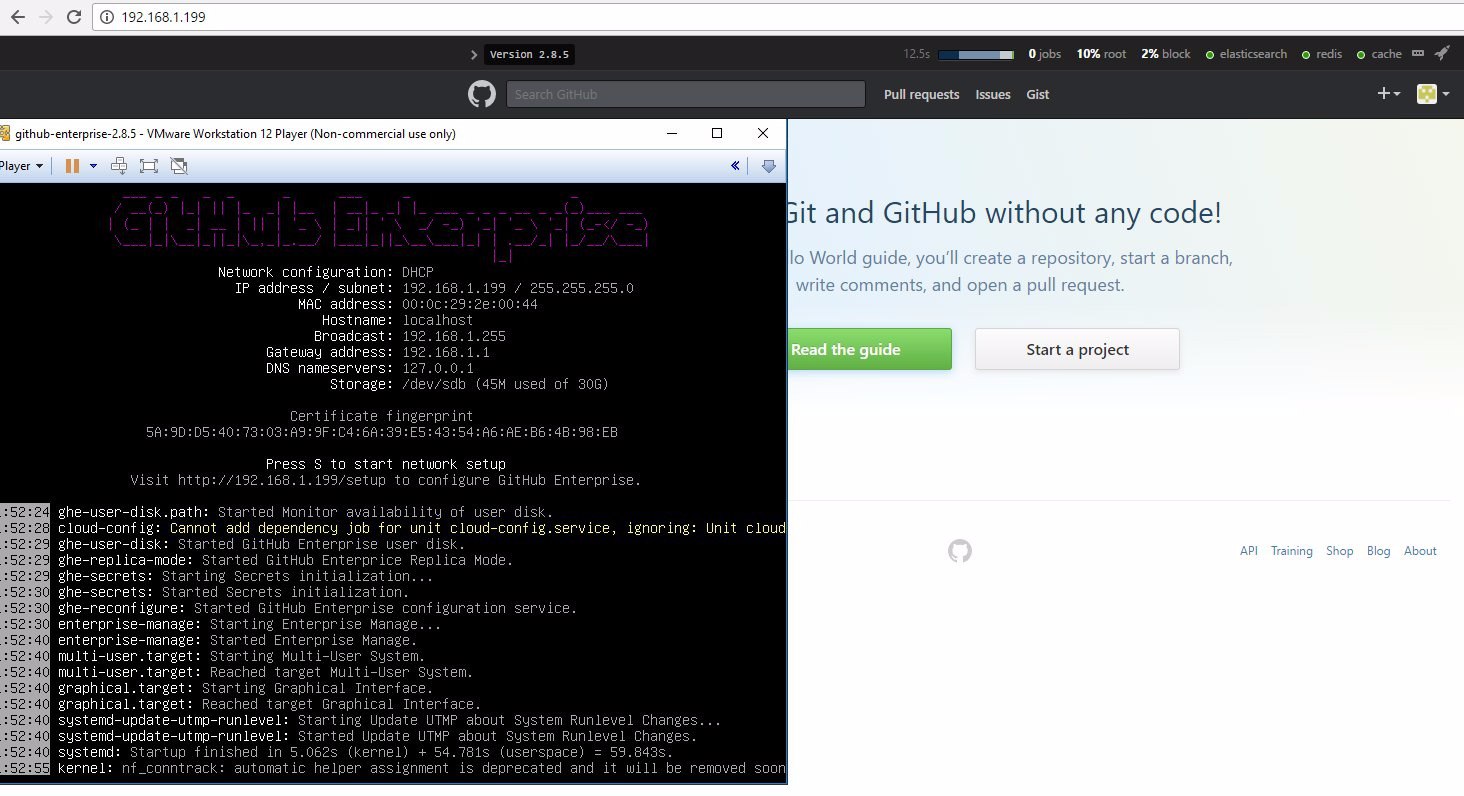1464x796 pixels.
Task: Send Ctrl+Alt+Del to virtual machine
Action: tap(119, 166)
